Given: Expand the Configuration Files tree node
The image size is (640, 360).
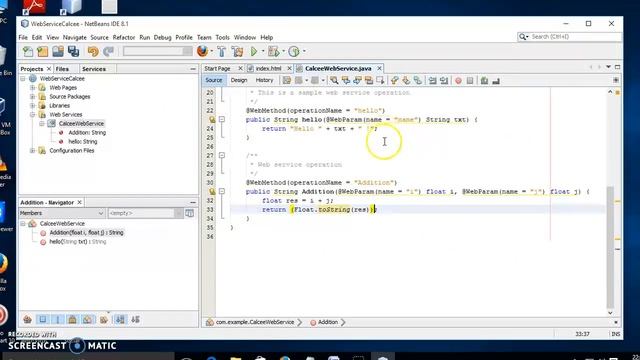Looking at the screenshot, I should click(33, 151).
